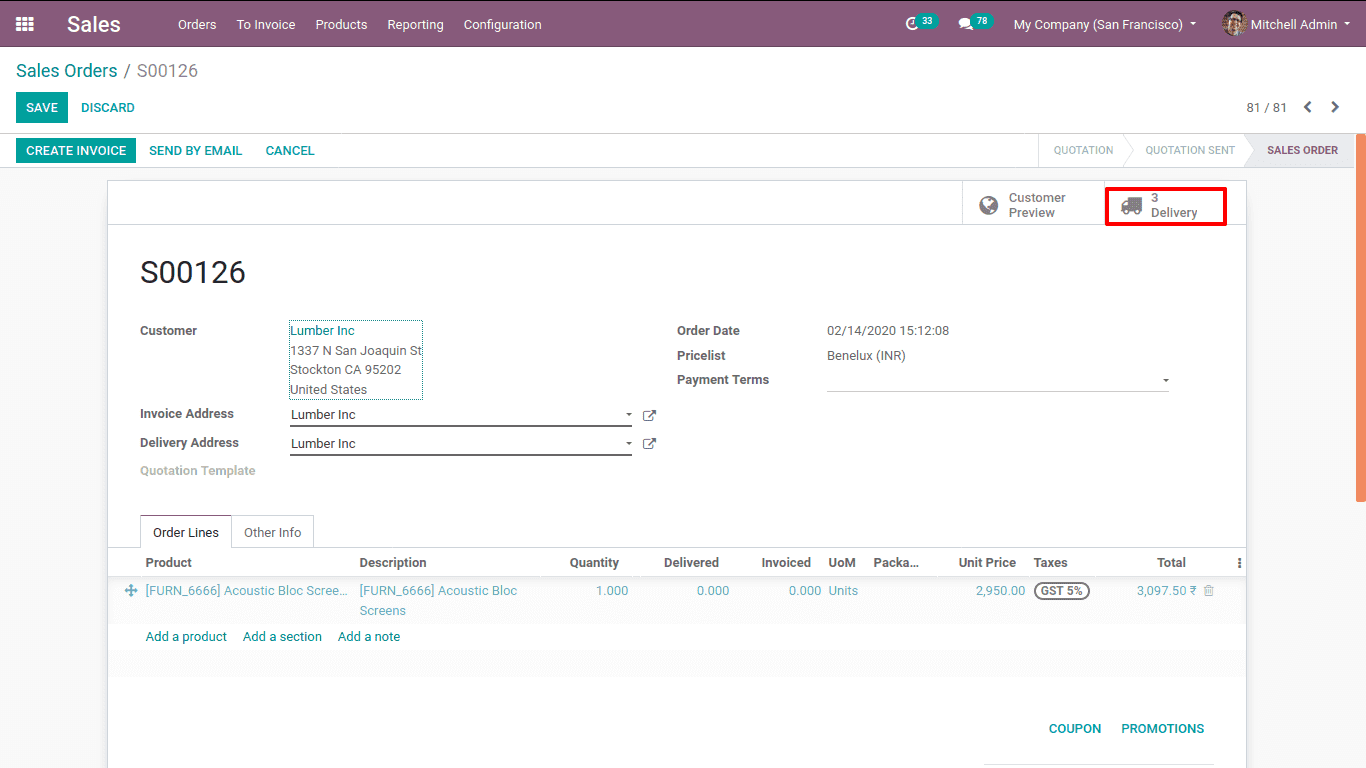Click SEND BY EMAIL button
The height and width of the screenshot is (768, 1366).
click(x=196, y=151)
